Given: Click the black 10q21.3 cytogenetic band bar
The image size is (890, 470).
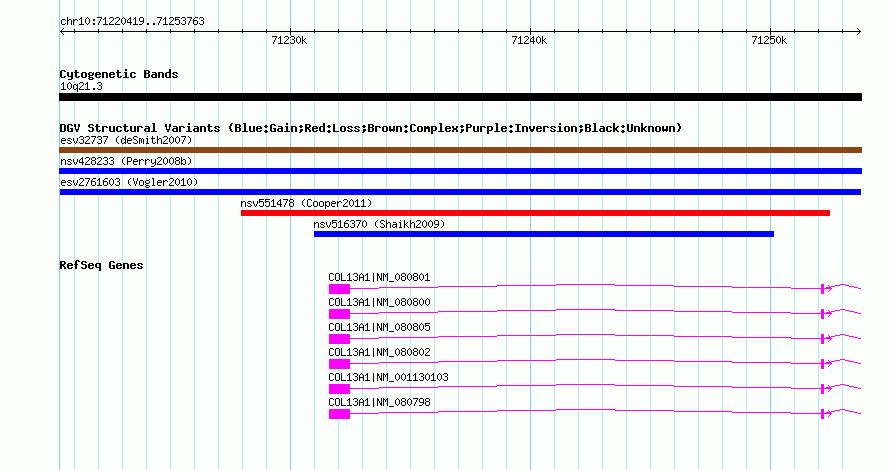Looking at the screenshot, I should pos(460,98).
